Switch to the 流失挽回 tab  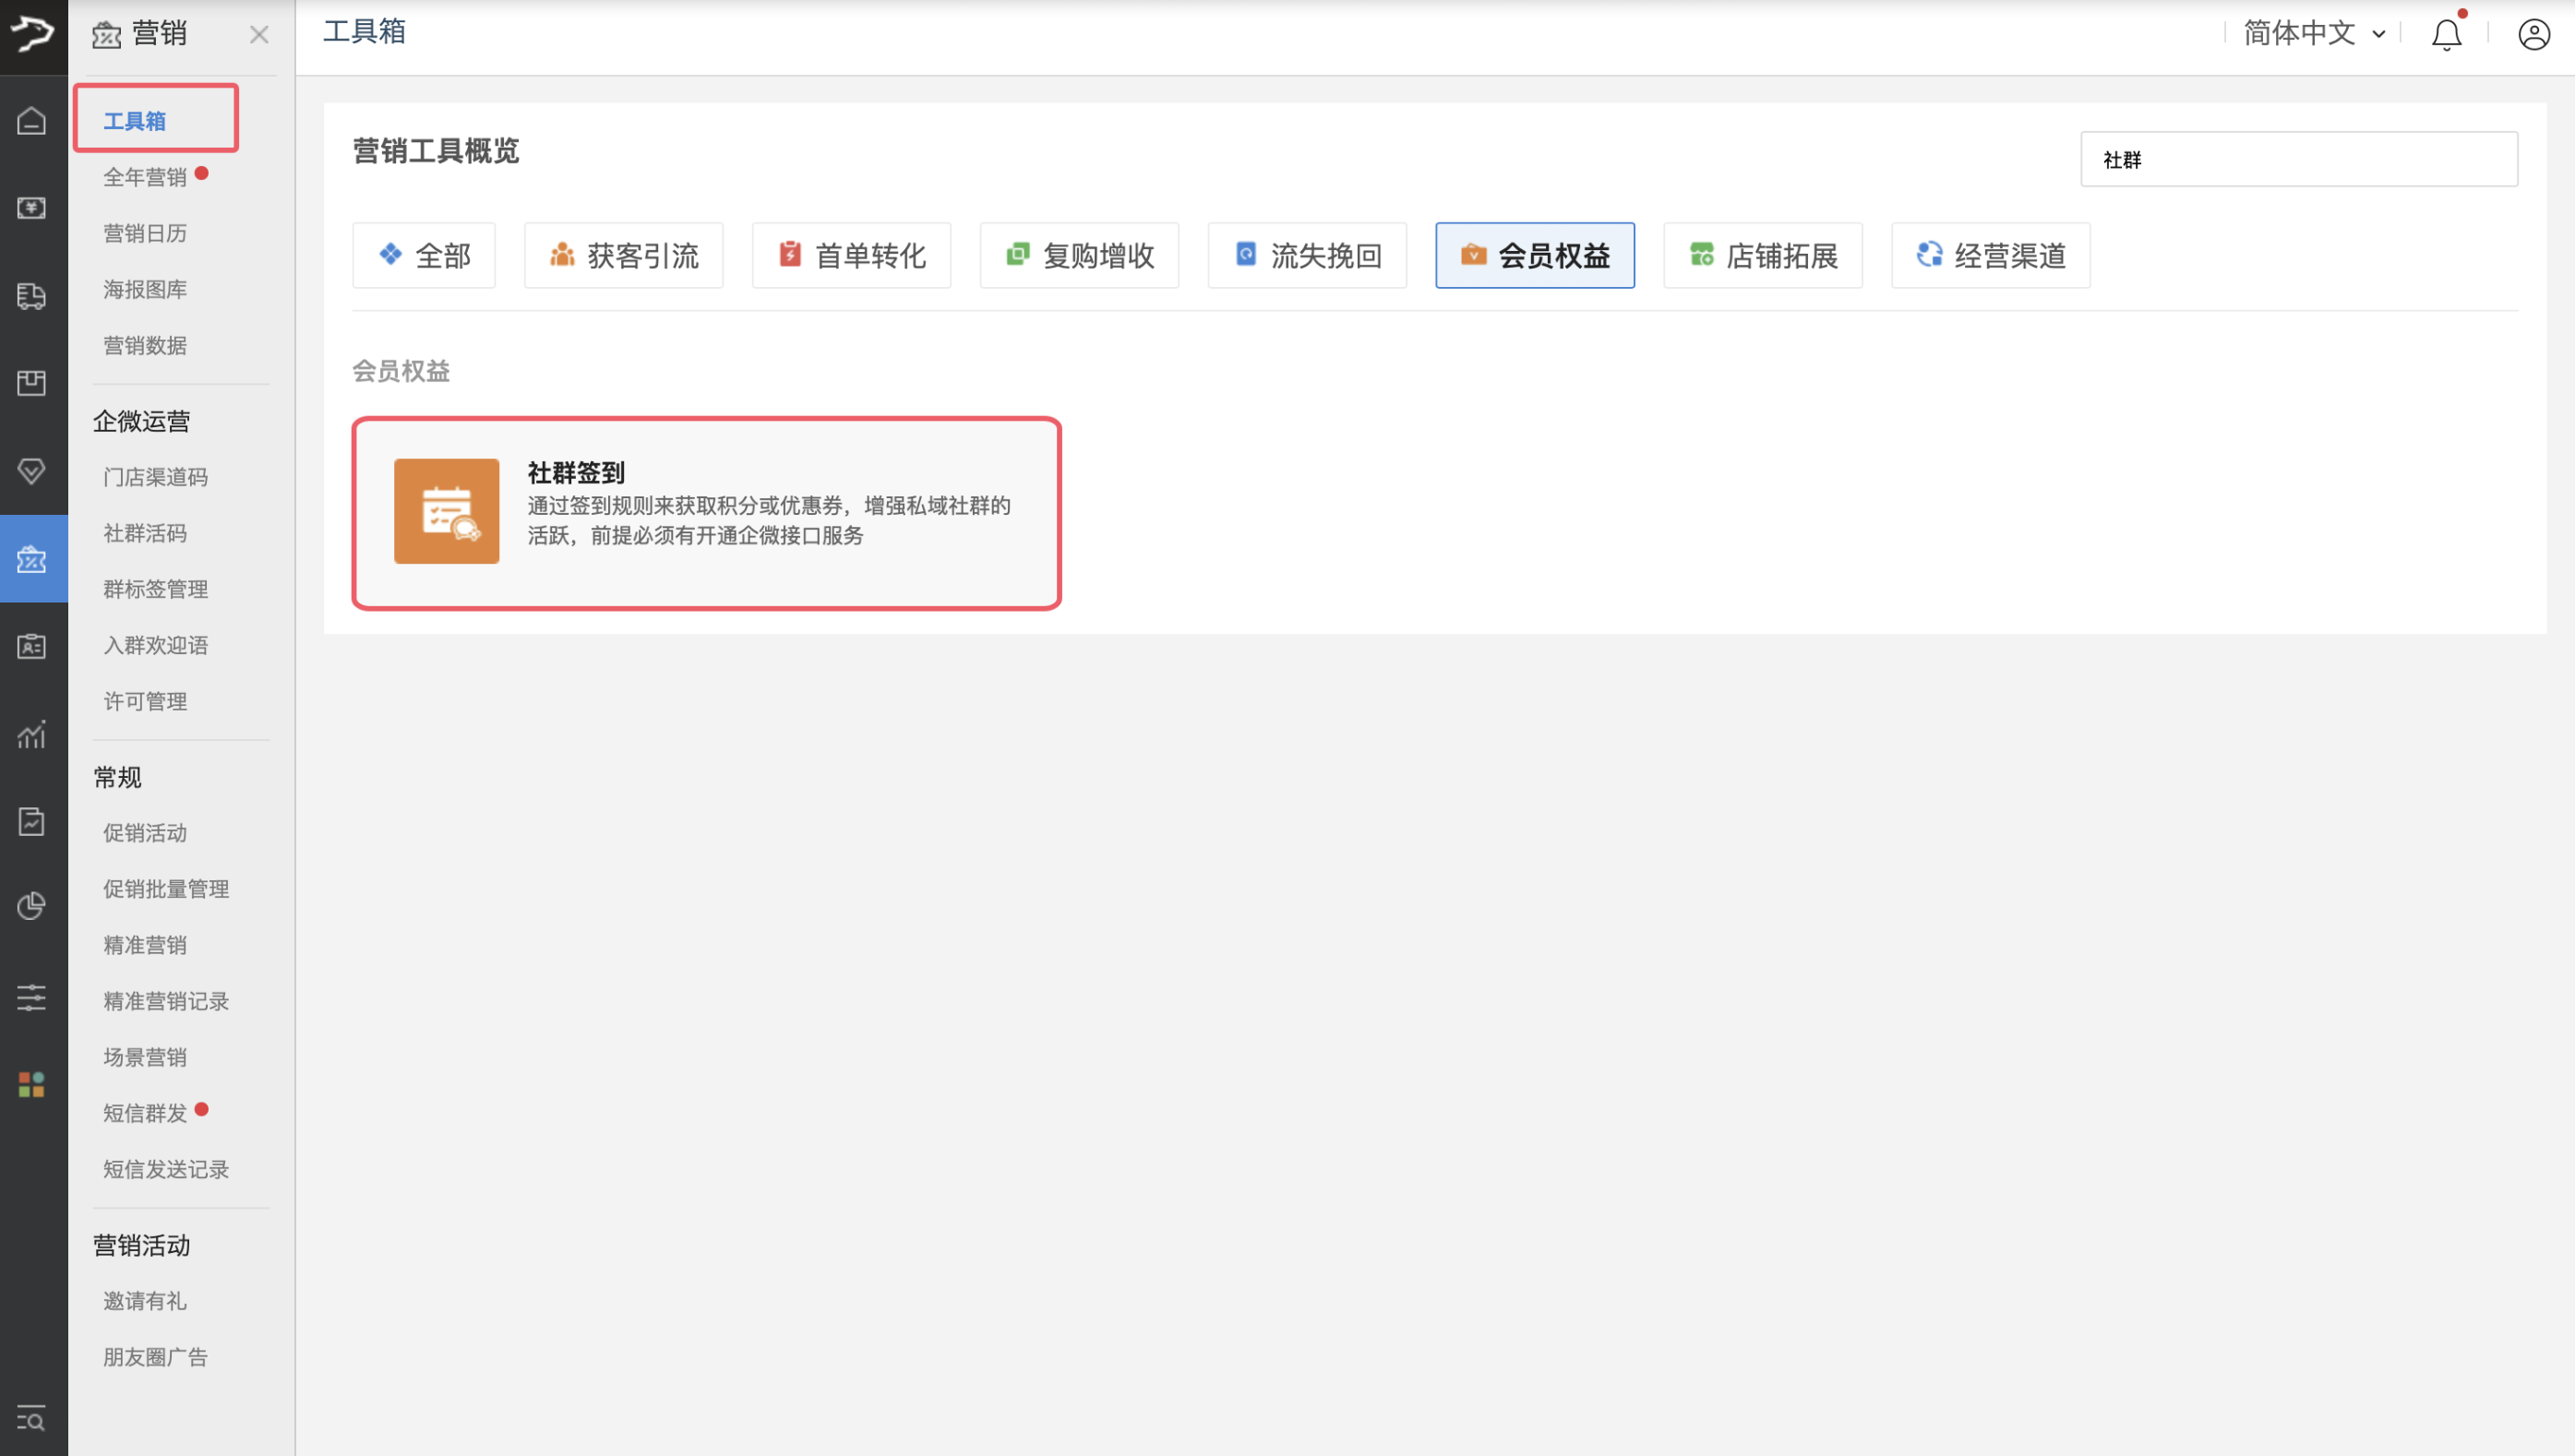point(1306,256)
